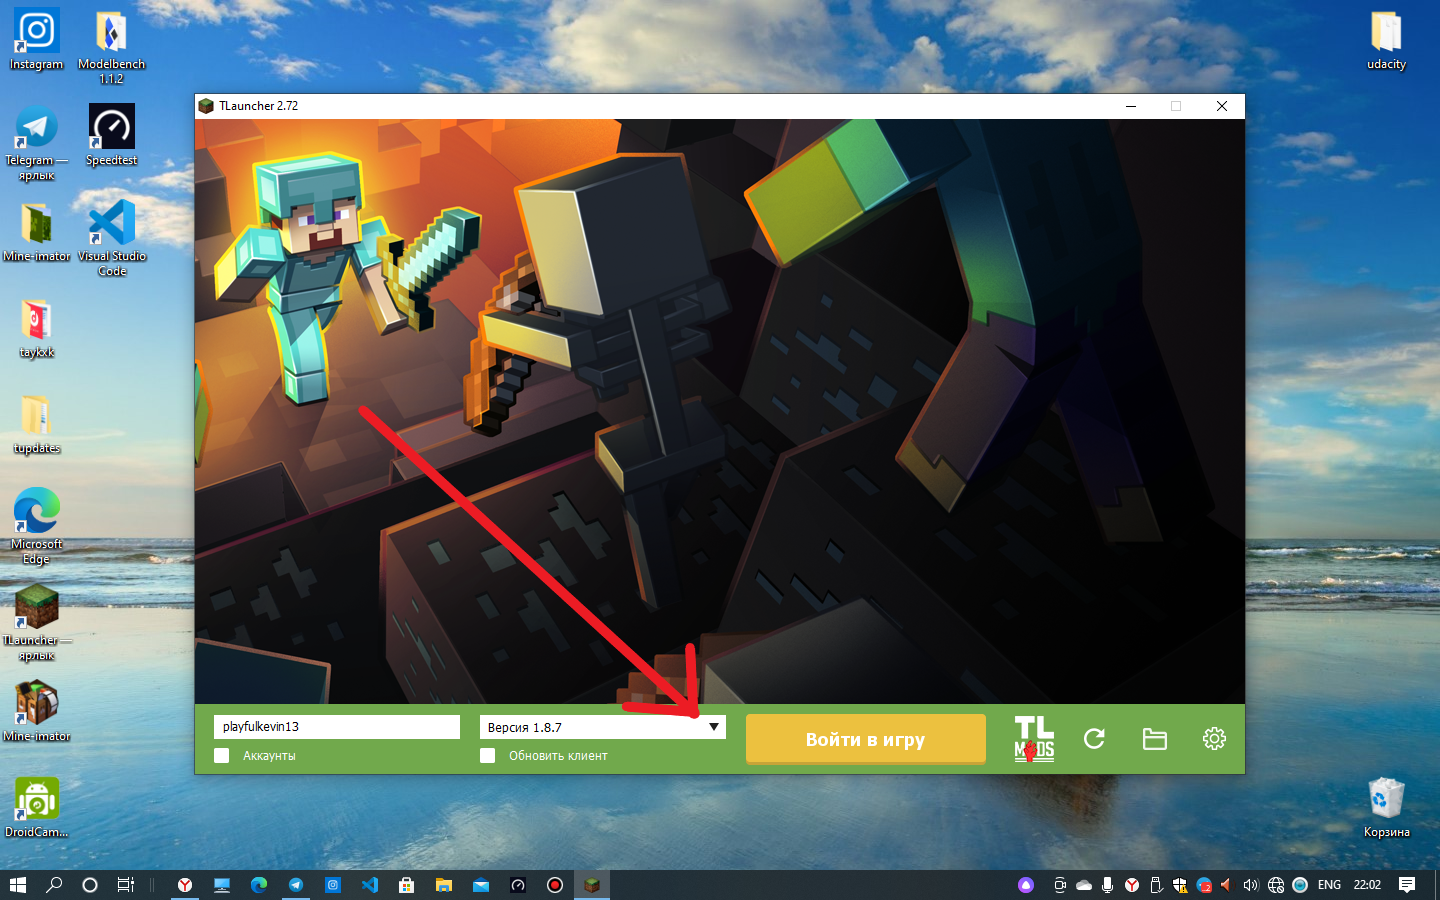Image resolution: width=1440 pixels, height=900 pixels.
Task: Select Visual Studio Code desktop icon
Action: click(111, 238)
